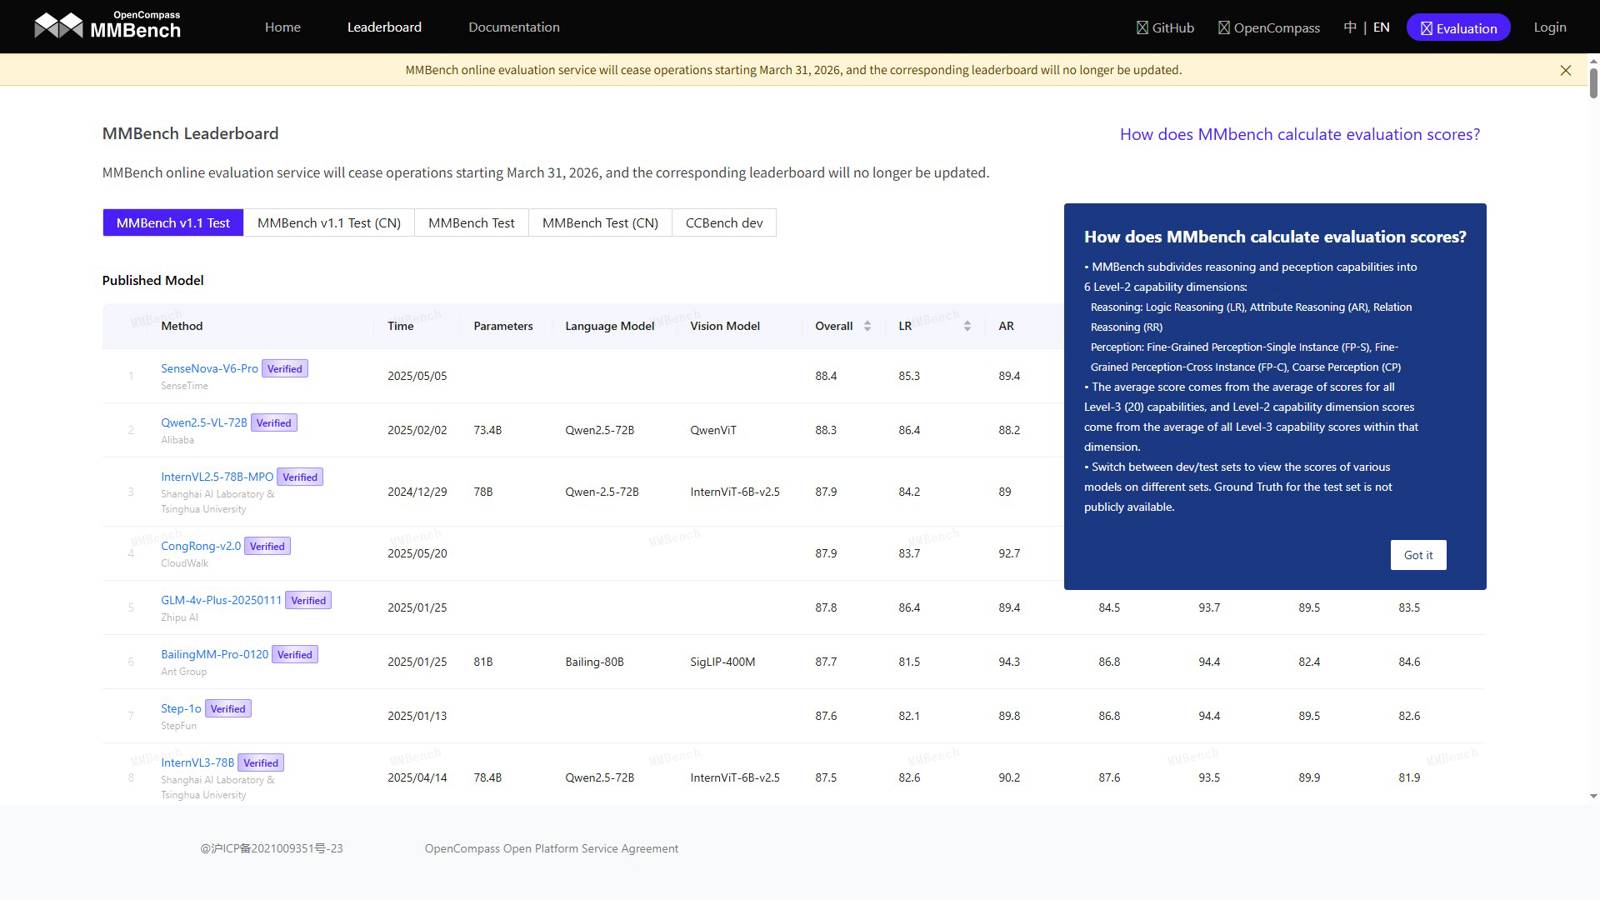Viewport: 1600px width, 900px height.
Task: Open the Home page
Action: coord(283,27)
